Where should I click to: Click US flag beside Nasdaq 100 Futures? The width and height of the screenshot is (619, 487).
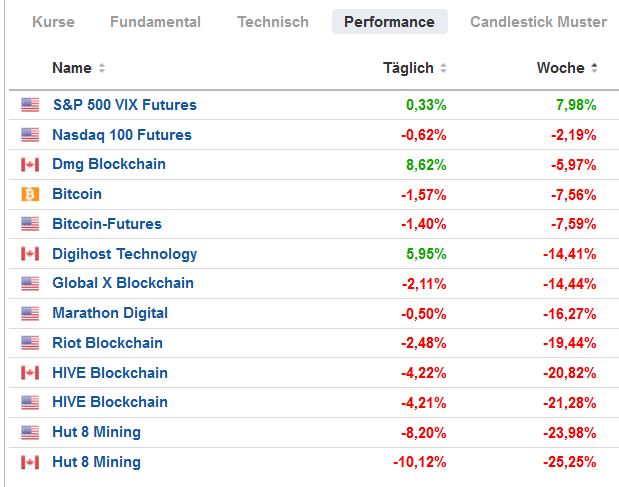30,135
